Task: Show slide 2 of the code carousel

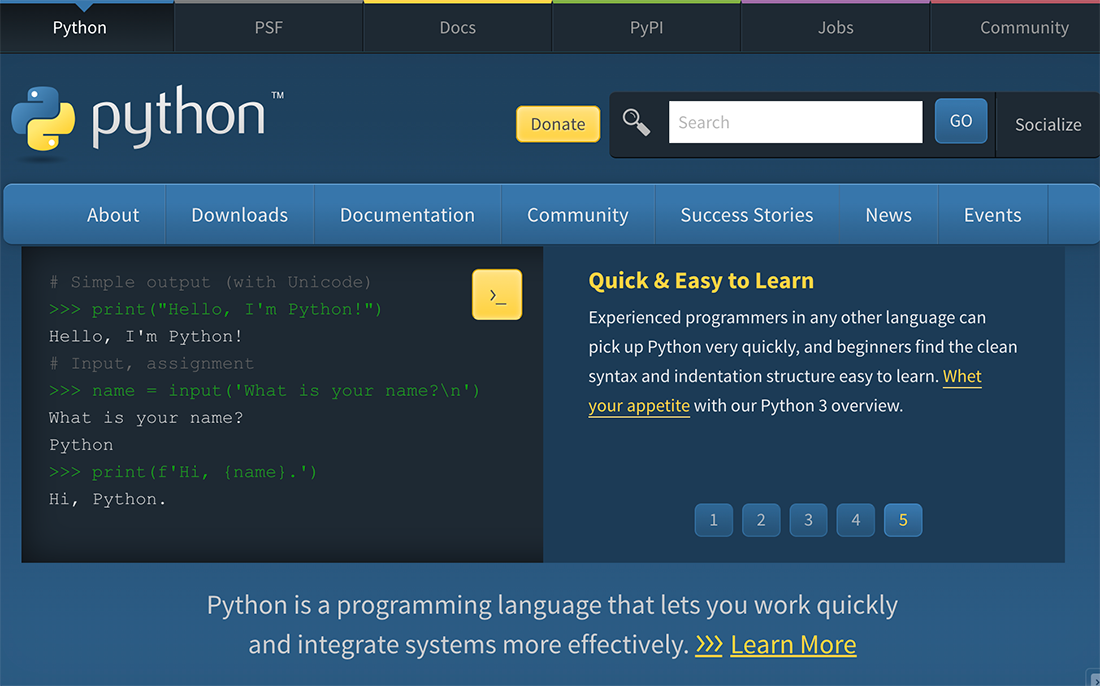Action: pos(761,520)
